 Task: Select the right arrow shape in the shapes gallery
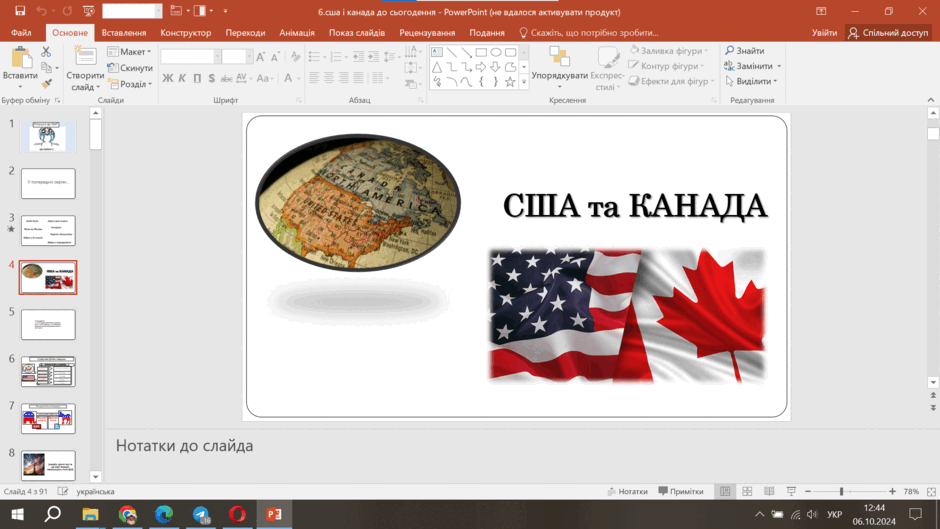click(481, 67)
